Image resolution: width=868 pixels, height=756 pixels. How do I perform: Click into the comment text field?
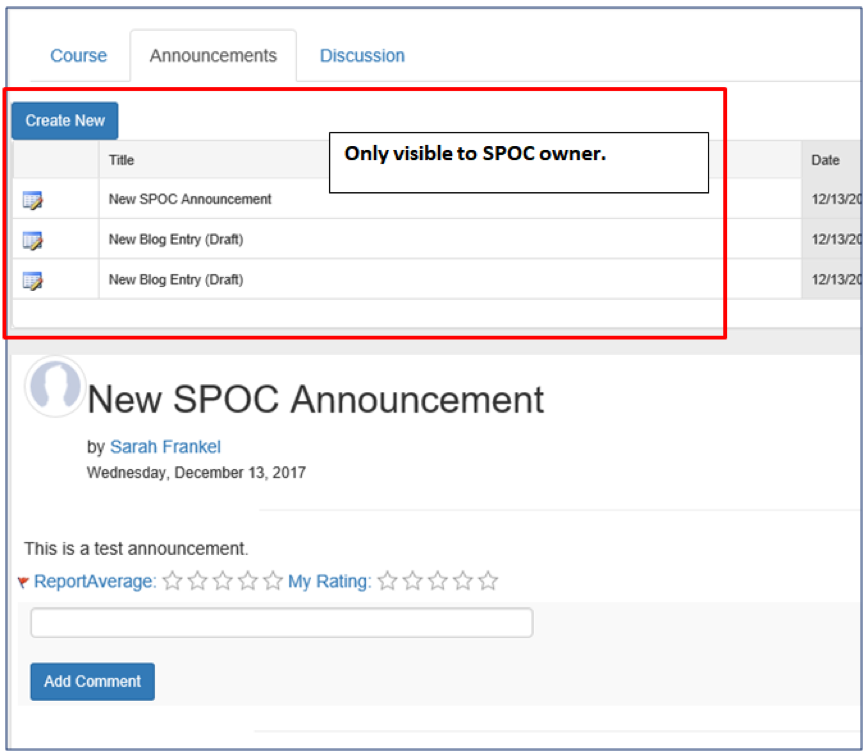[281, 623]
